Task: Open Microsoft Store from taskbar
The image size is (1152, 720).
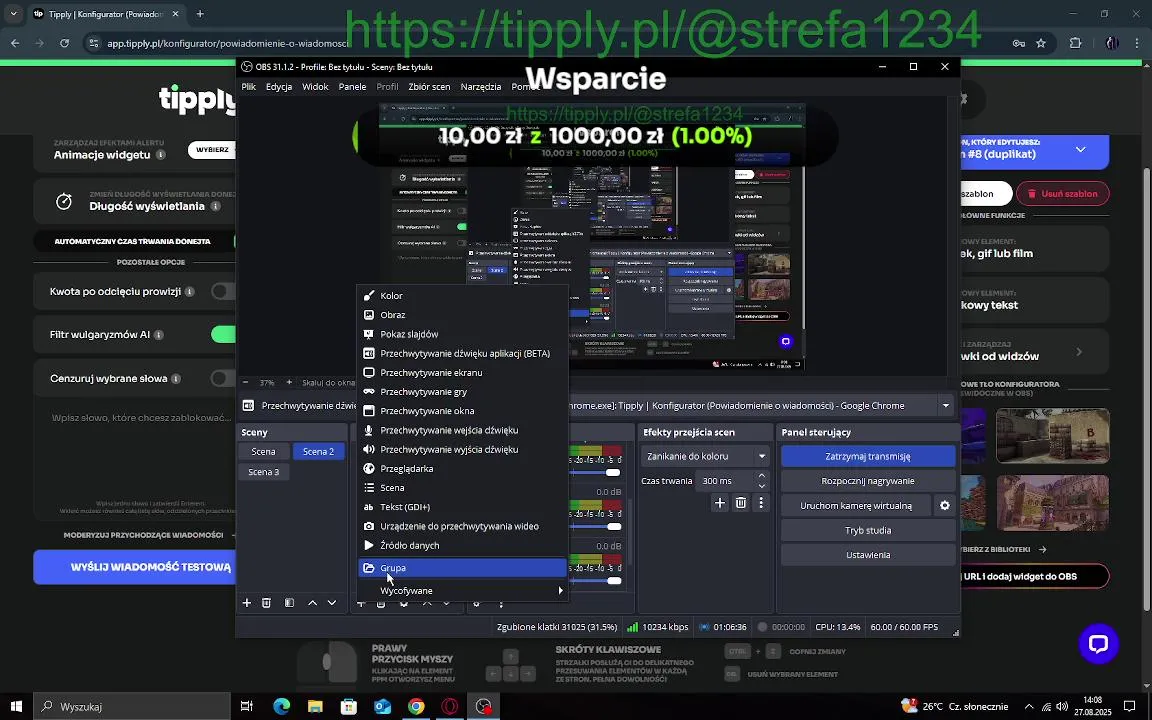Action: [x=348, y=706]
